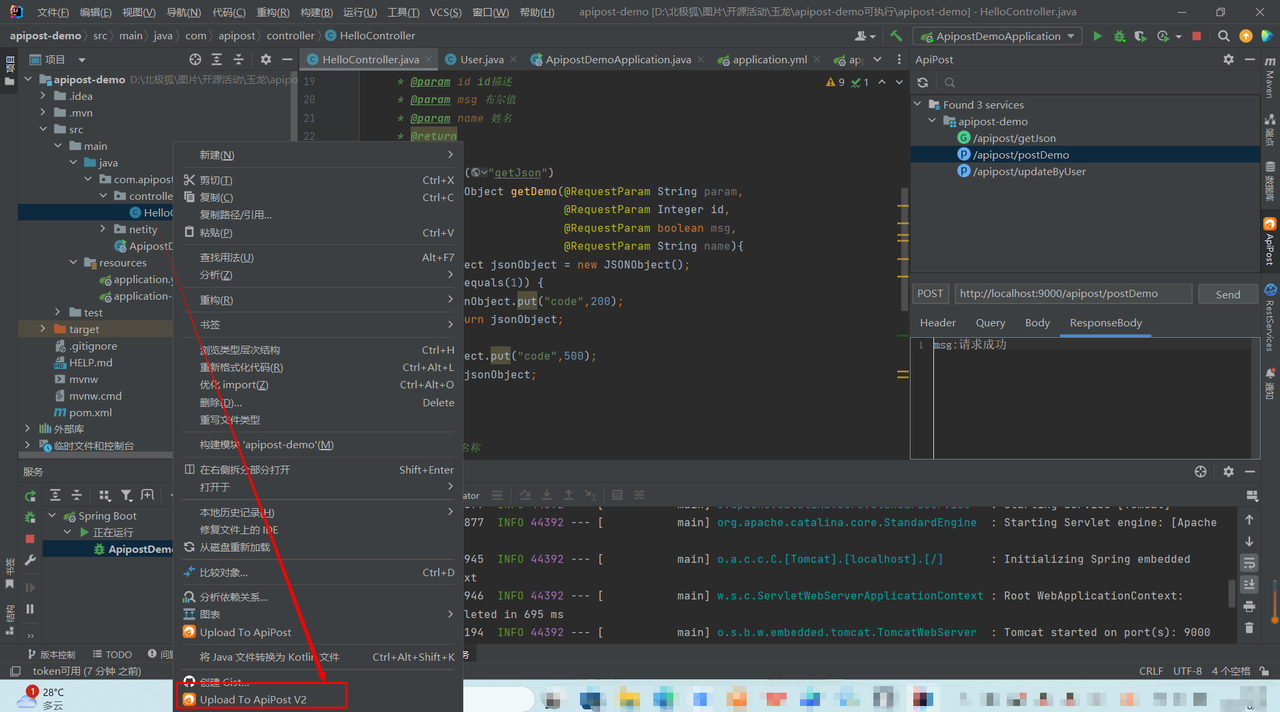This screenshot has height=712, width=1280.
Task: Open the 版本控制 tool window button
Action: click(x=50, y=655)
